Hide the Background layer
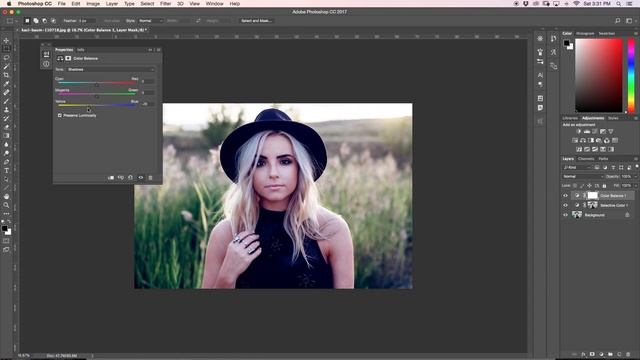This screenshot has width=640, height=360. [x=565, y=215]
